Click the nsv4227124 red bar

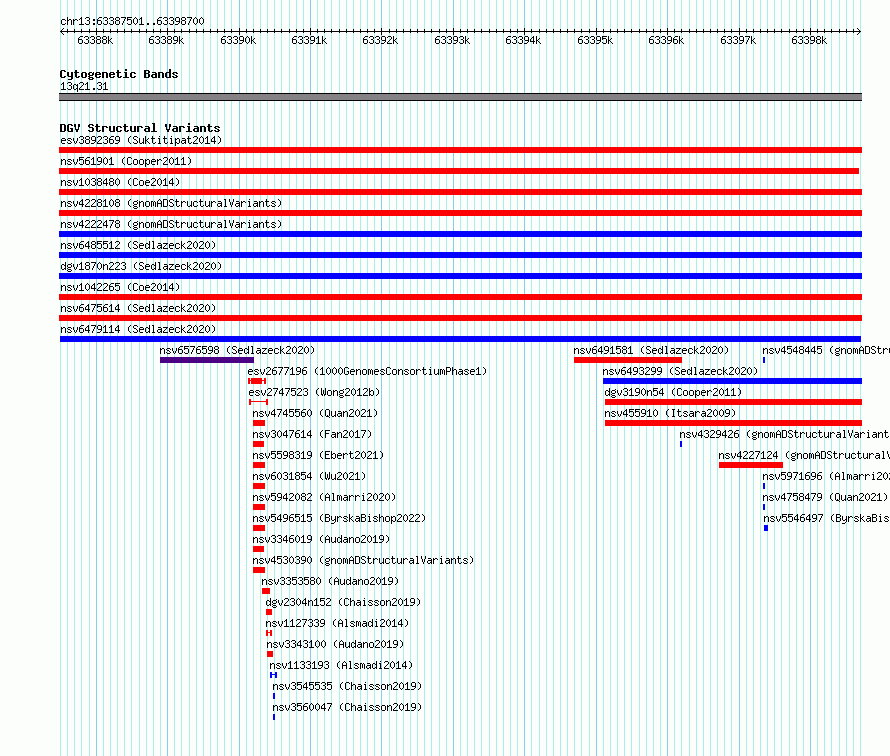pos(751,465)
